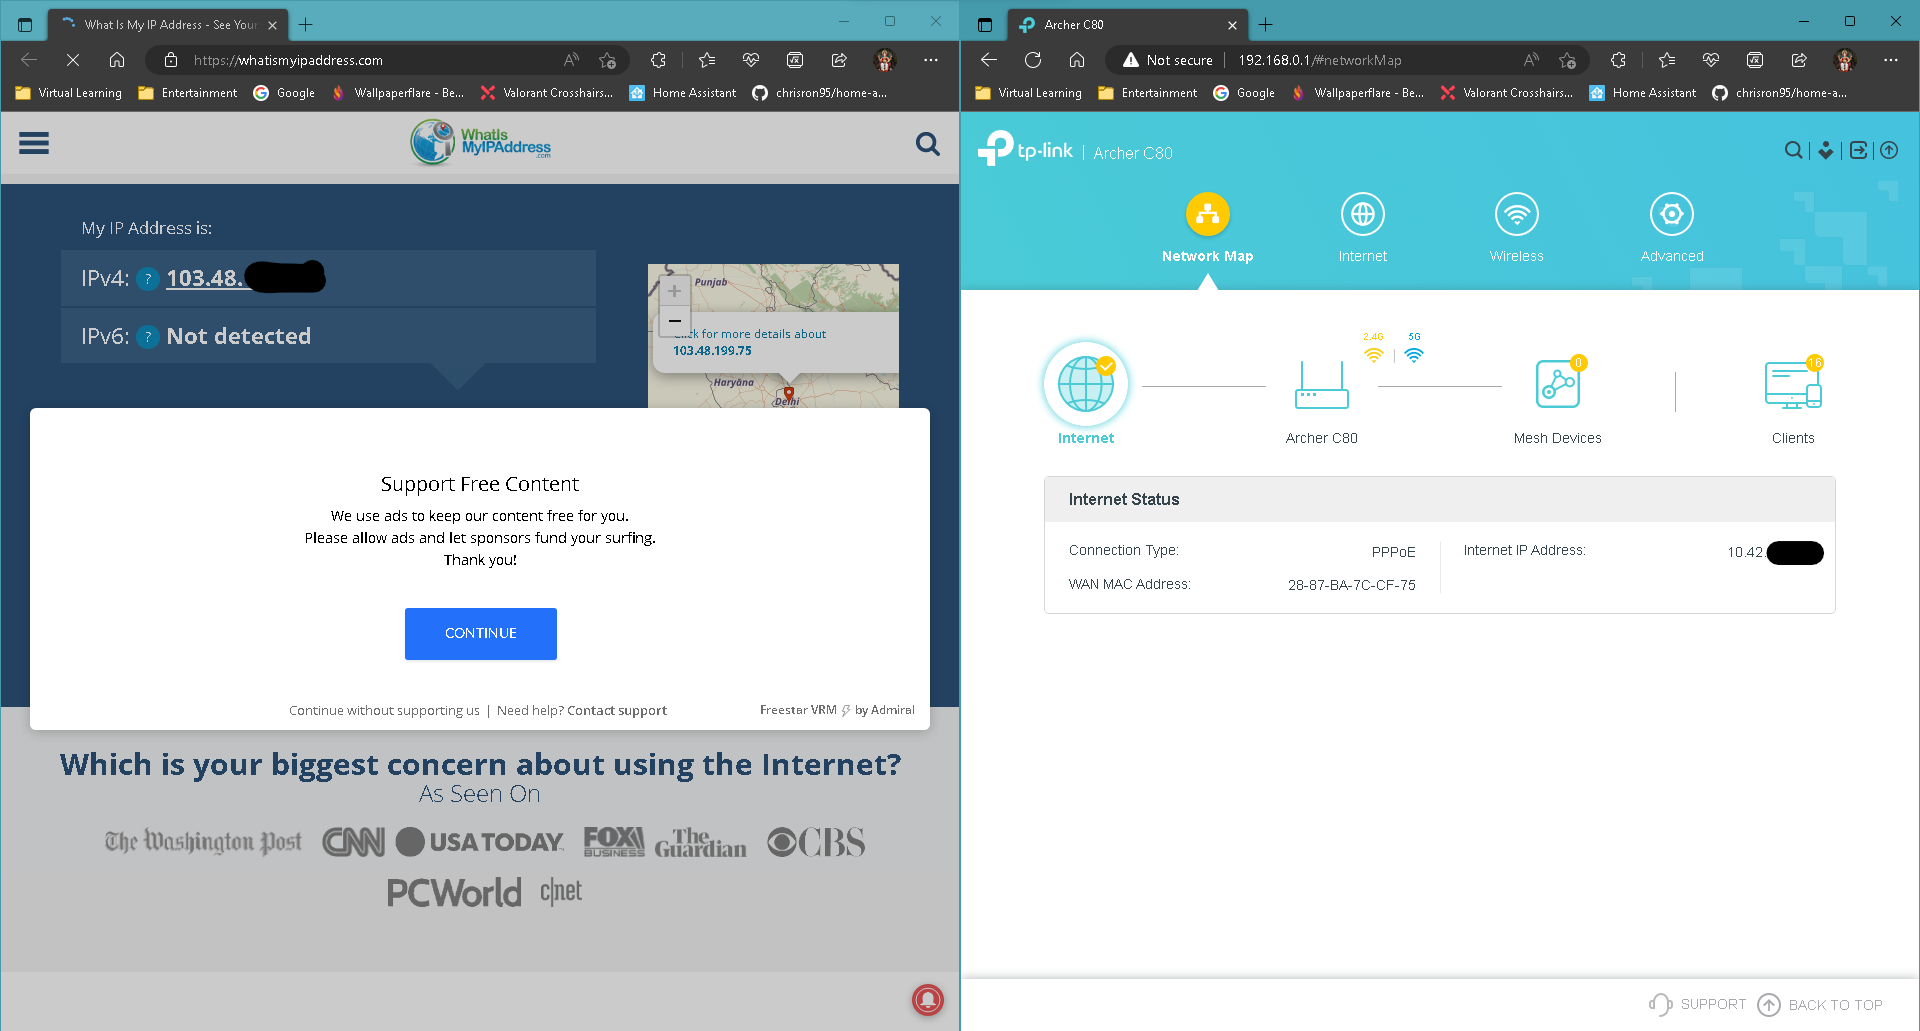Click the WhatIsMyIPAddress logo
Viewport: 1920px width, 1031px height.
(481, 143)
